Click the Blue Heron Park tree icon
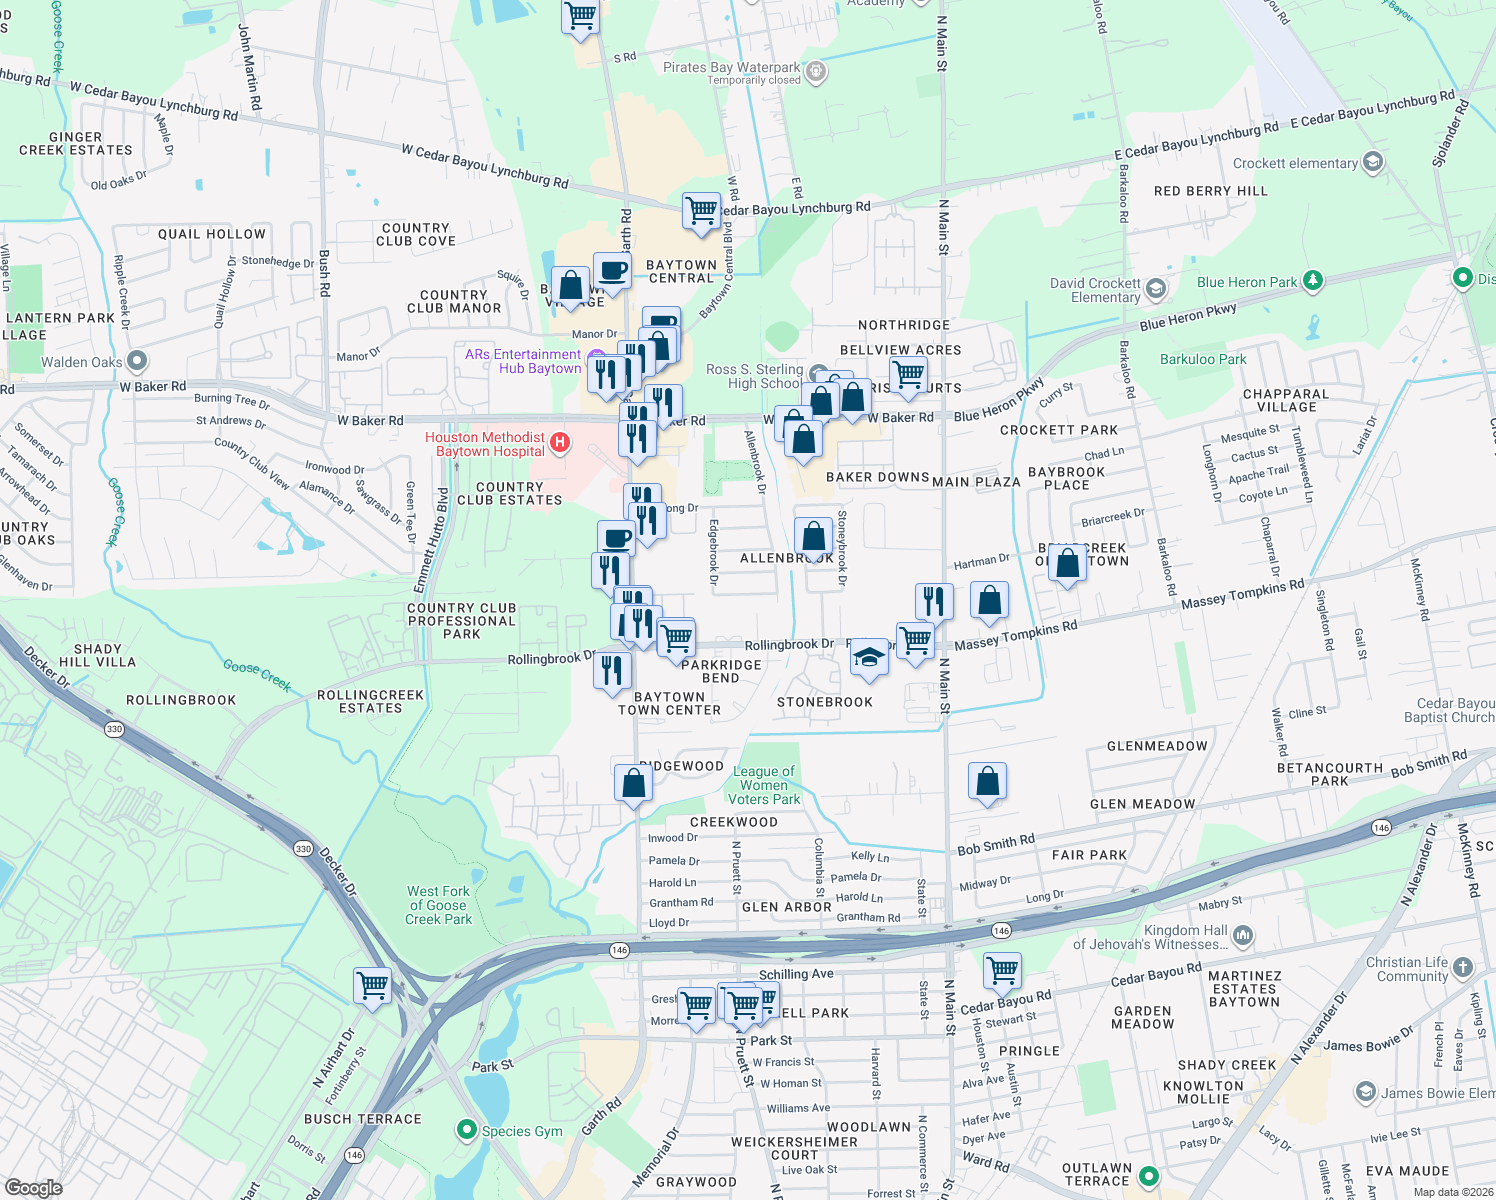 click(1313, 282)
